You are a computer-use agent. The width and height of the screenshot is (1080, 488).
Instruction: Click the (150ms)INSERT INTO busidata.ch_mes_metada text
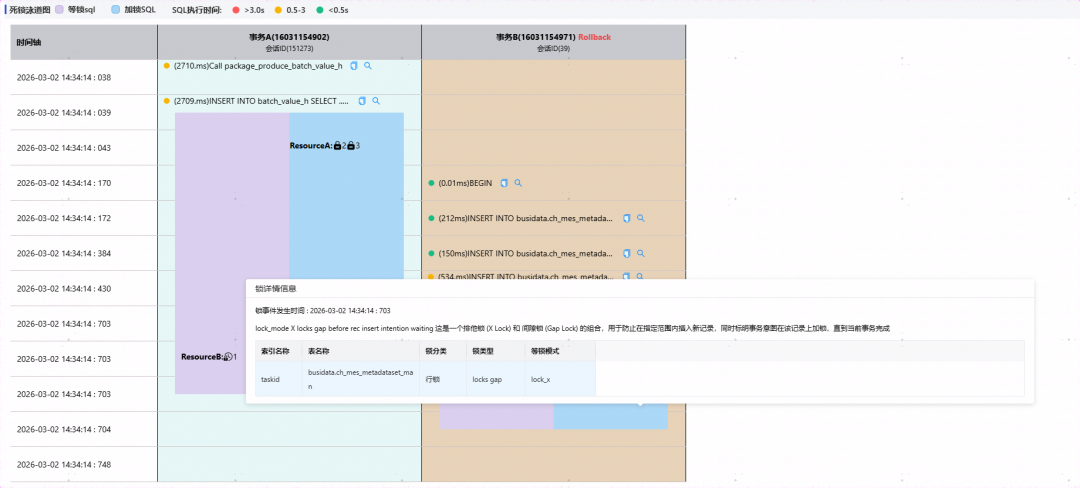click(526, 253)
